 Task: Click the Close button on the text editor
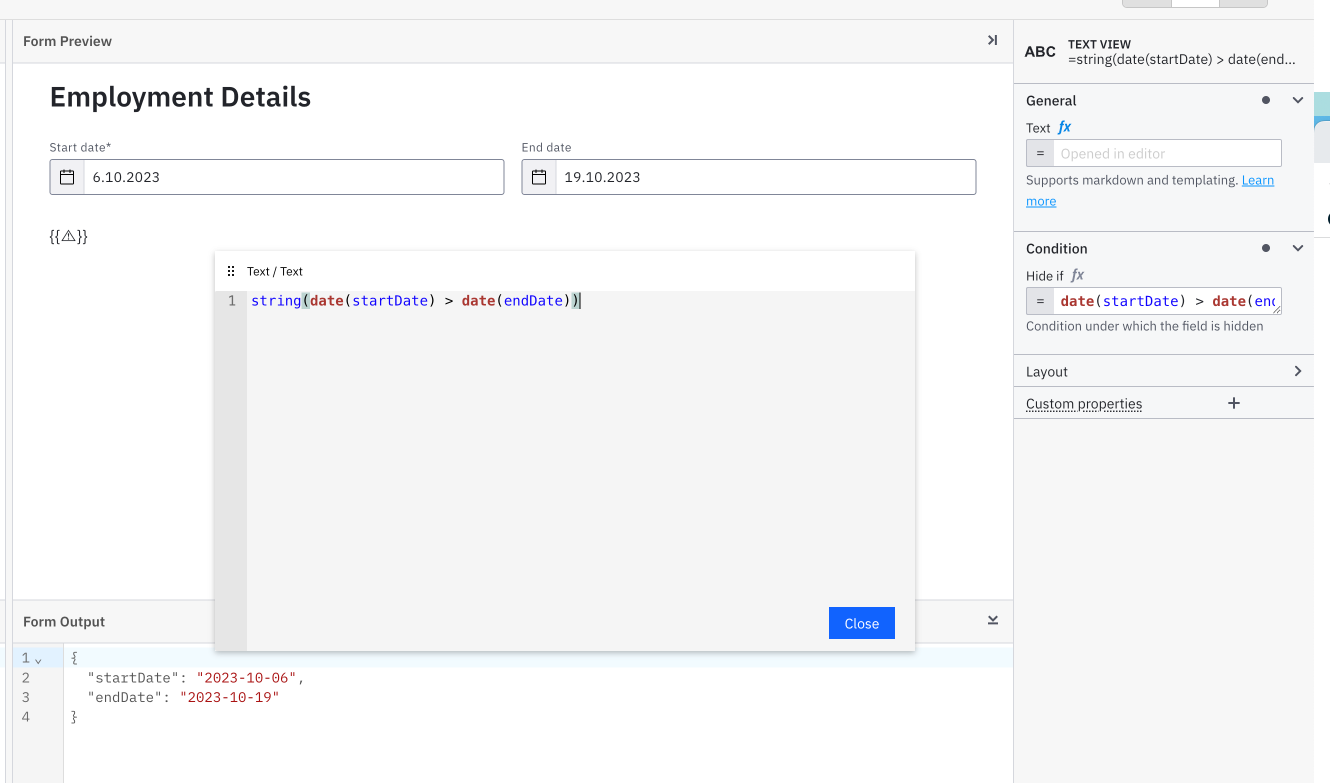(x=861, y=623)
